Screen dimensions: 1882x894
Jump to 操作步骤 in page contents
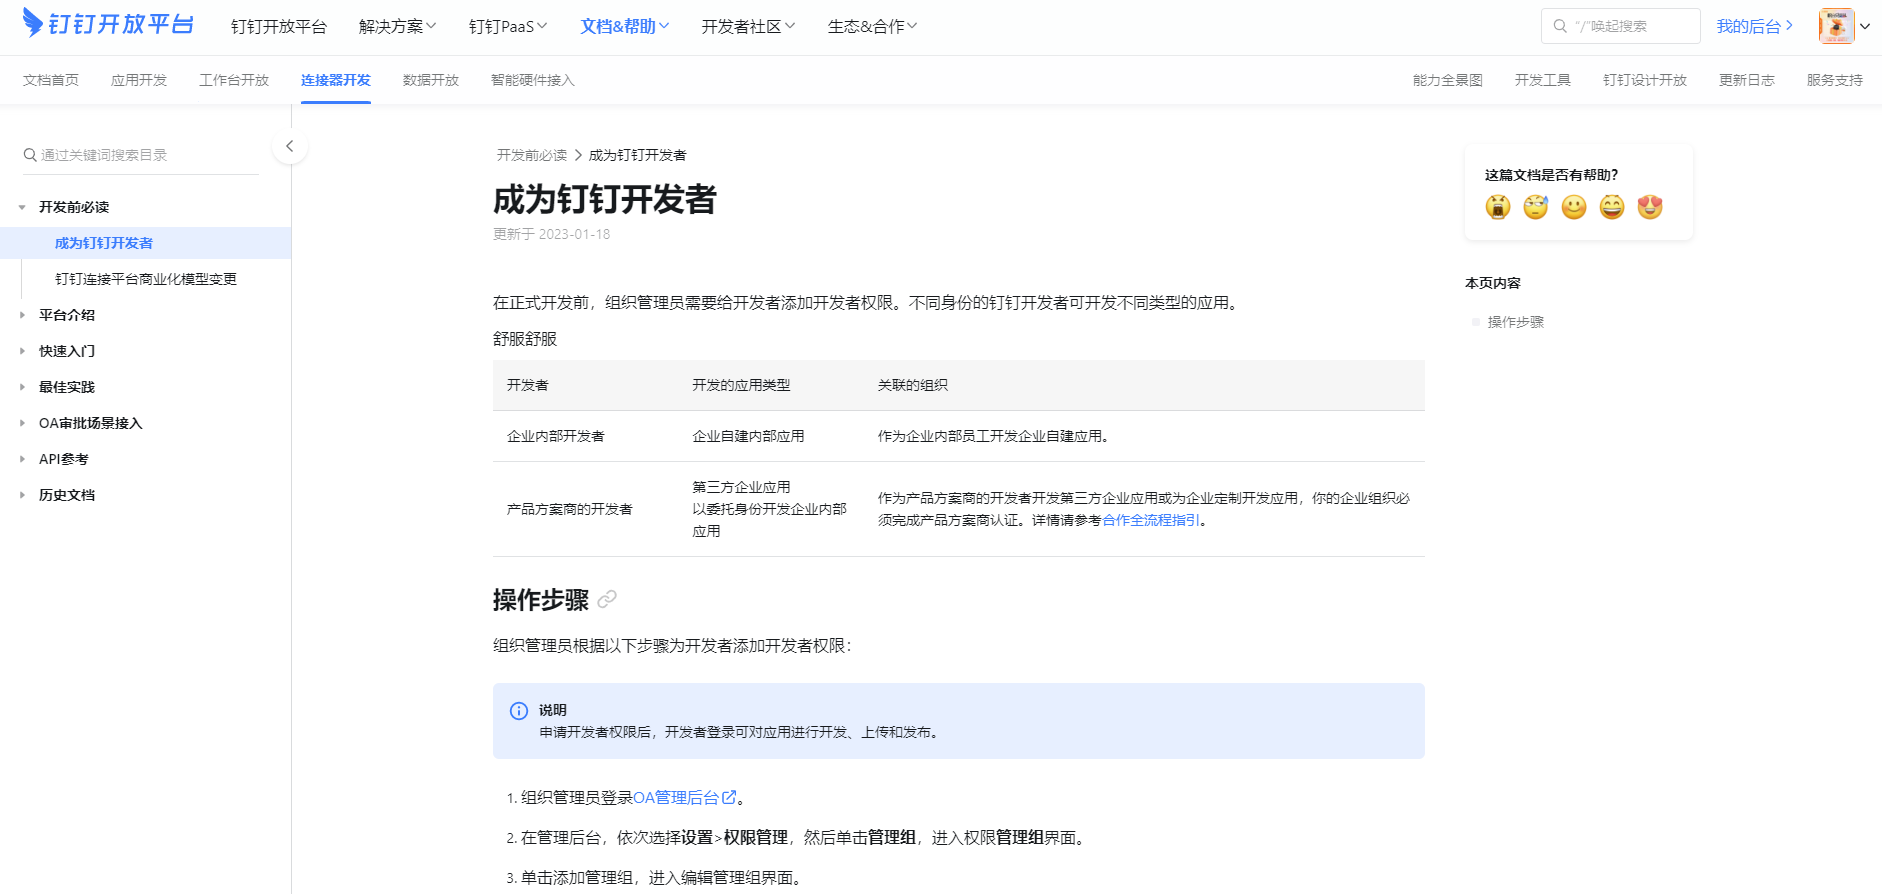(x=1516, y=322)
